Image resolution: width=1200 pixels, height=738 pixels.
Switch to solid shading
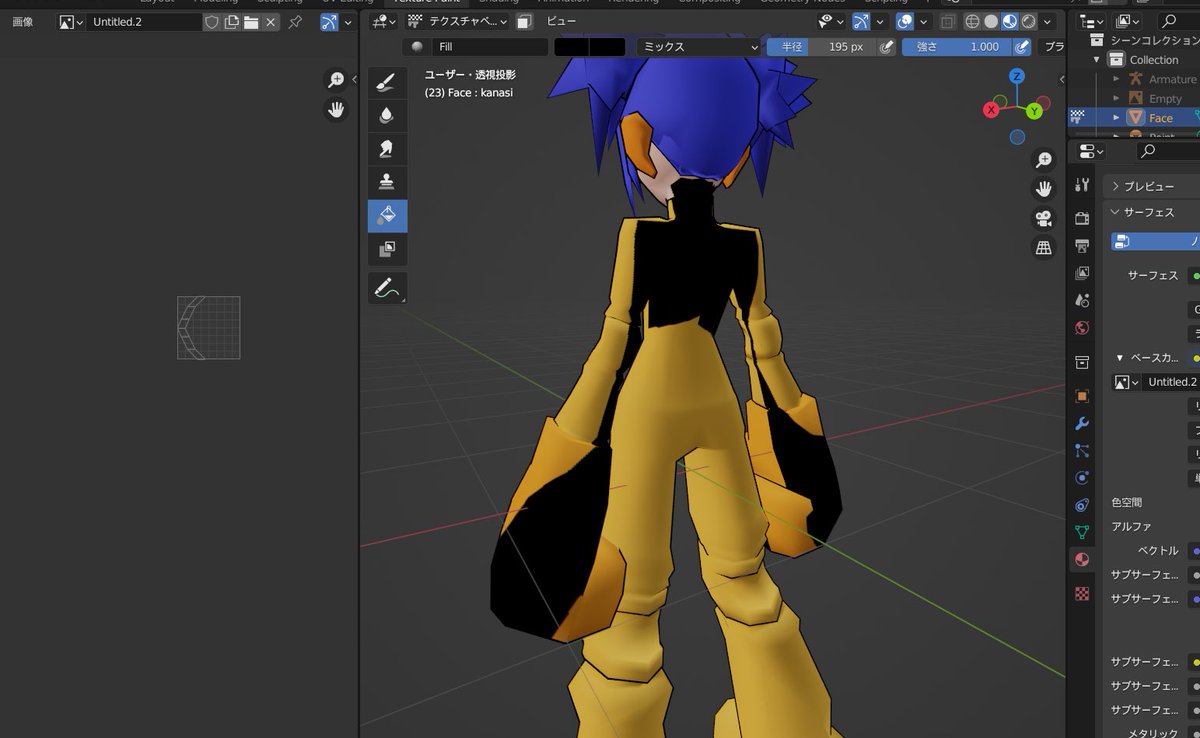tap(991, 21)
